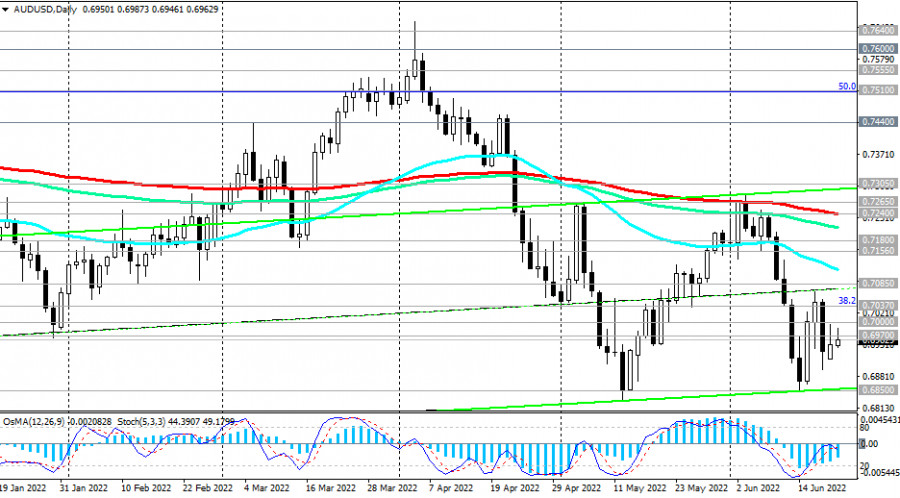This screenshot has width=900, height=498.
Task: Select the 22 Feb 2022 date label
Action: click(208, 488)
